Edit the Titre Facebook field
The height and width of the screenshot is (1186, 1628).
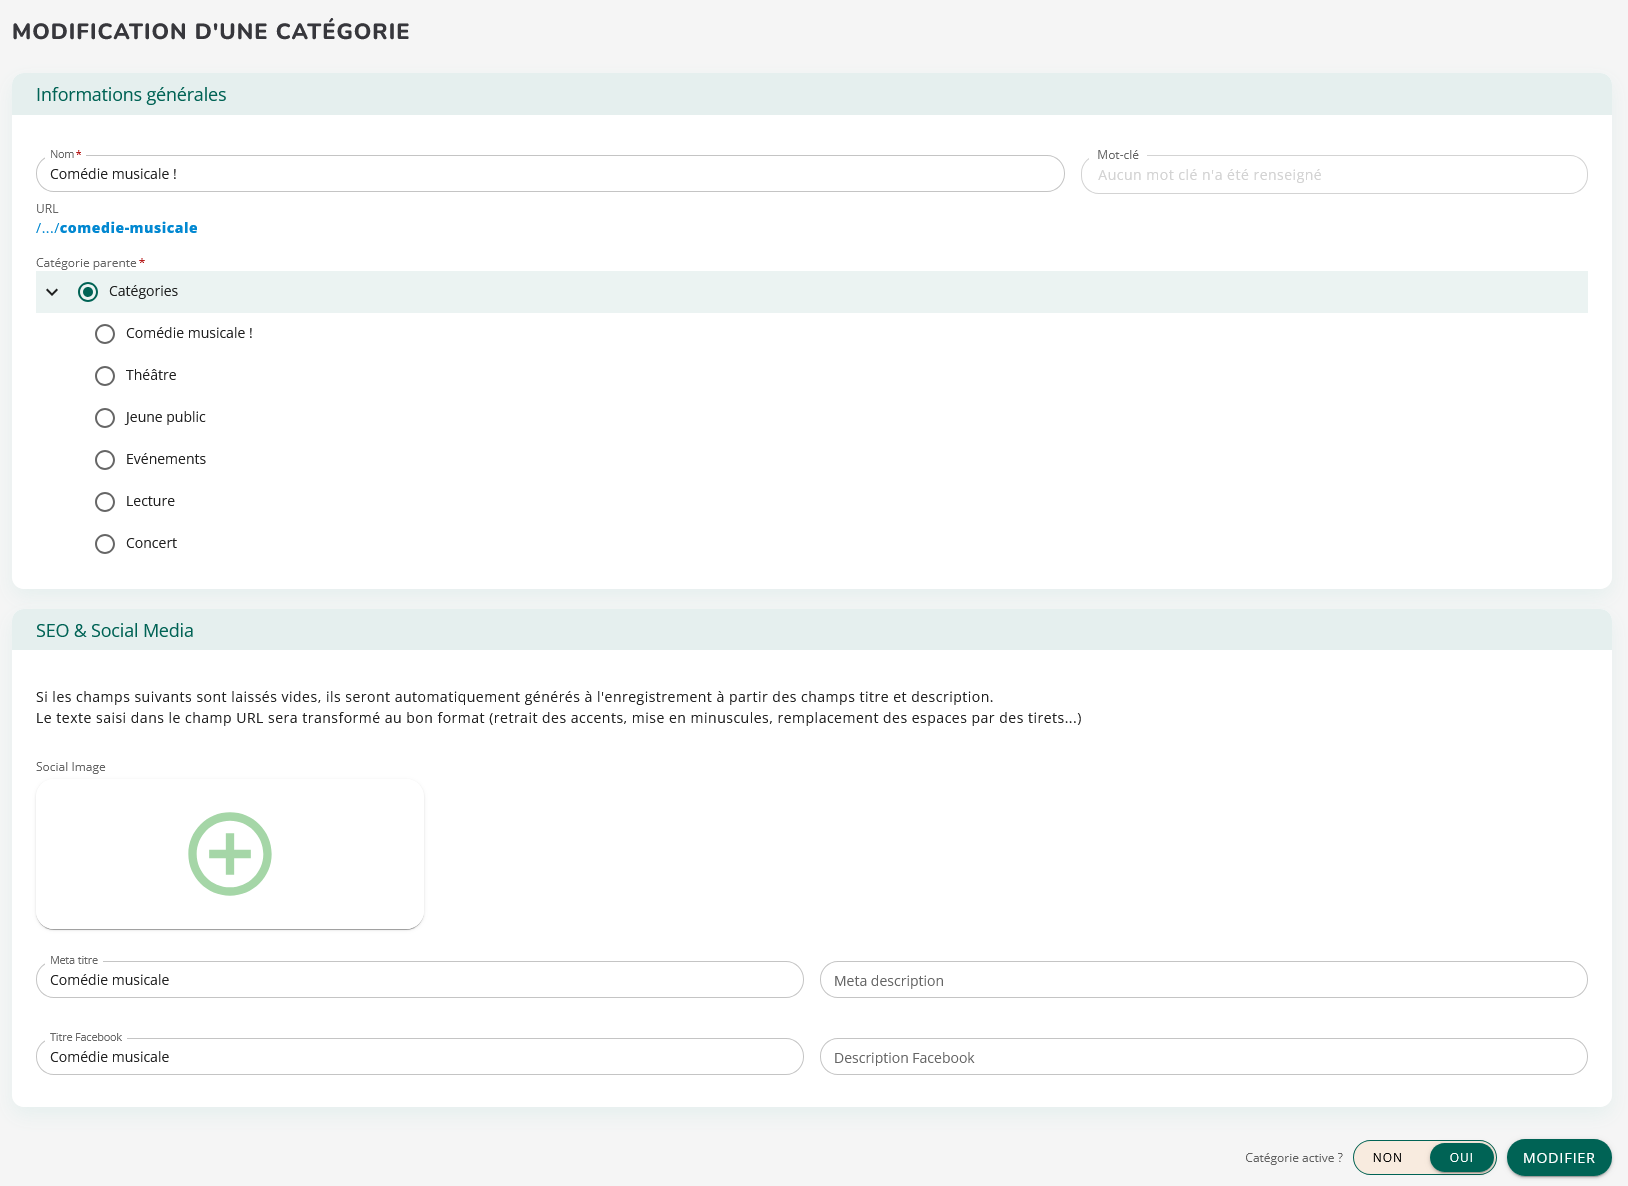click(420, 1057)
